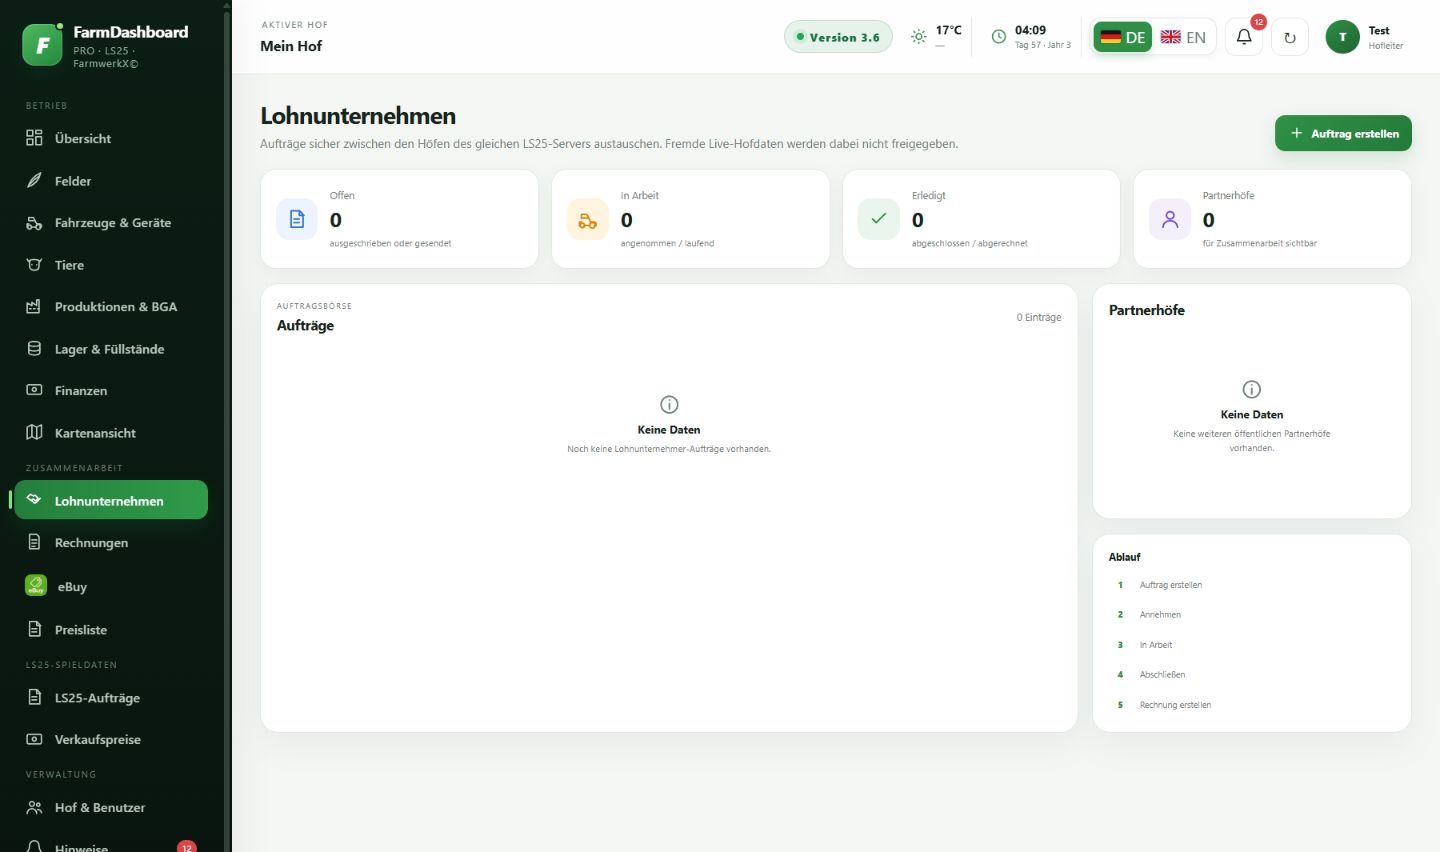Click the refresh icon in header
The height and width of the screenshot is (852, 1440).
1290,37
